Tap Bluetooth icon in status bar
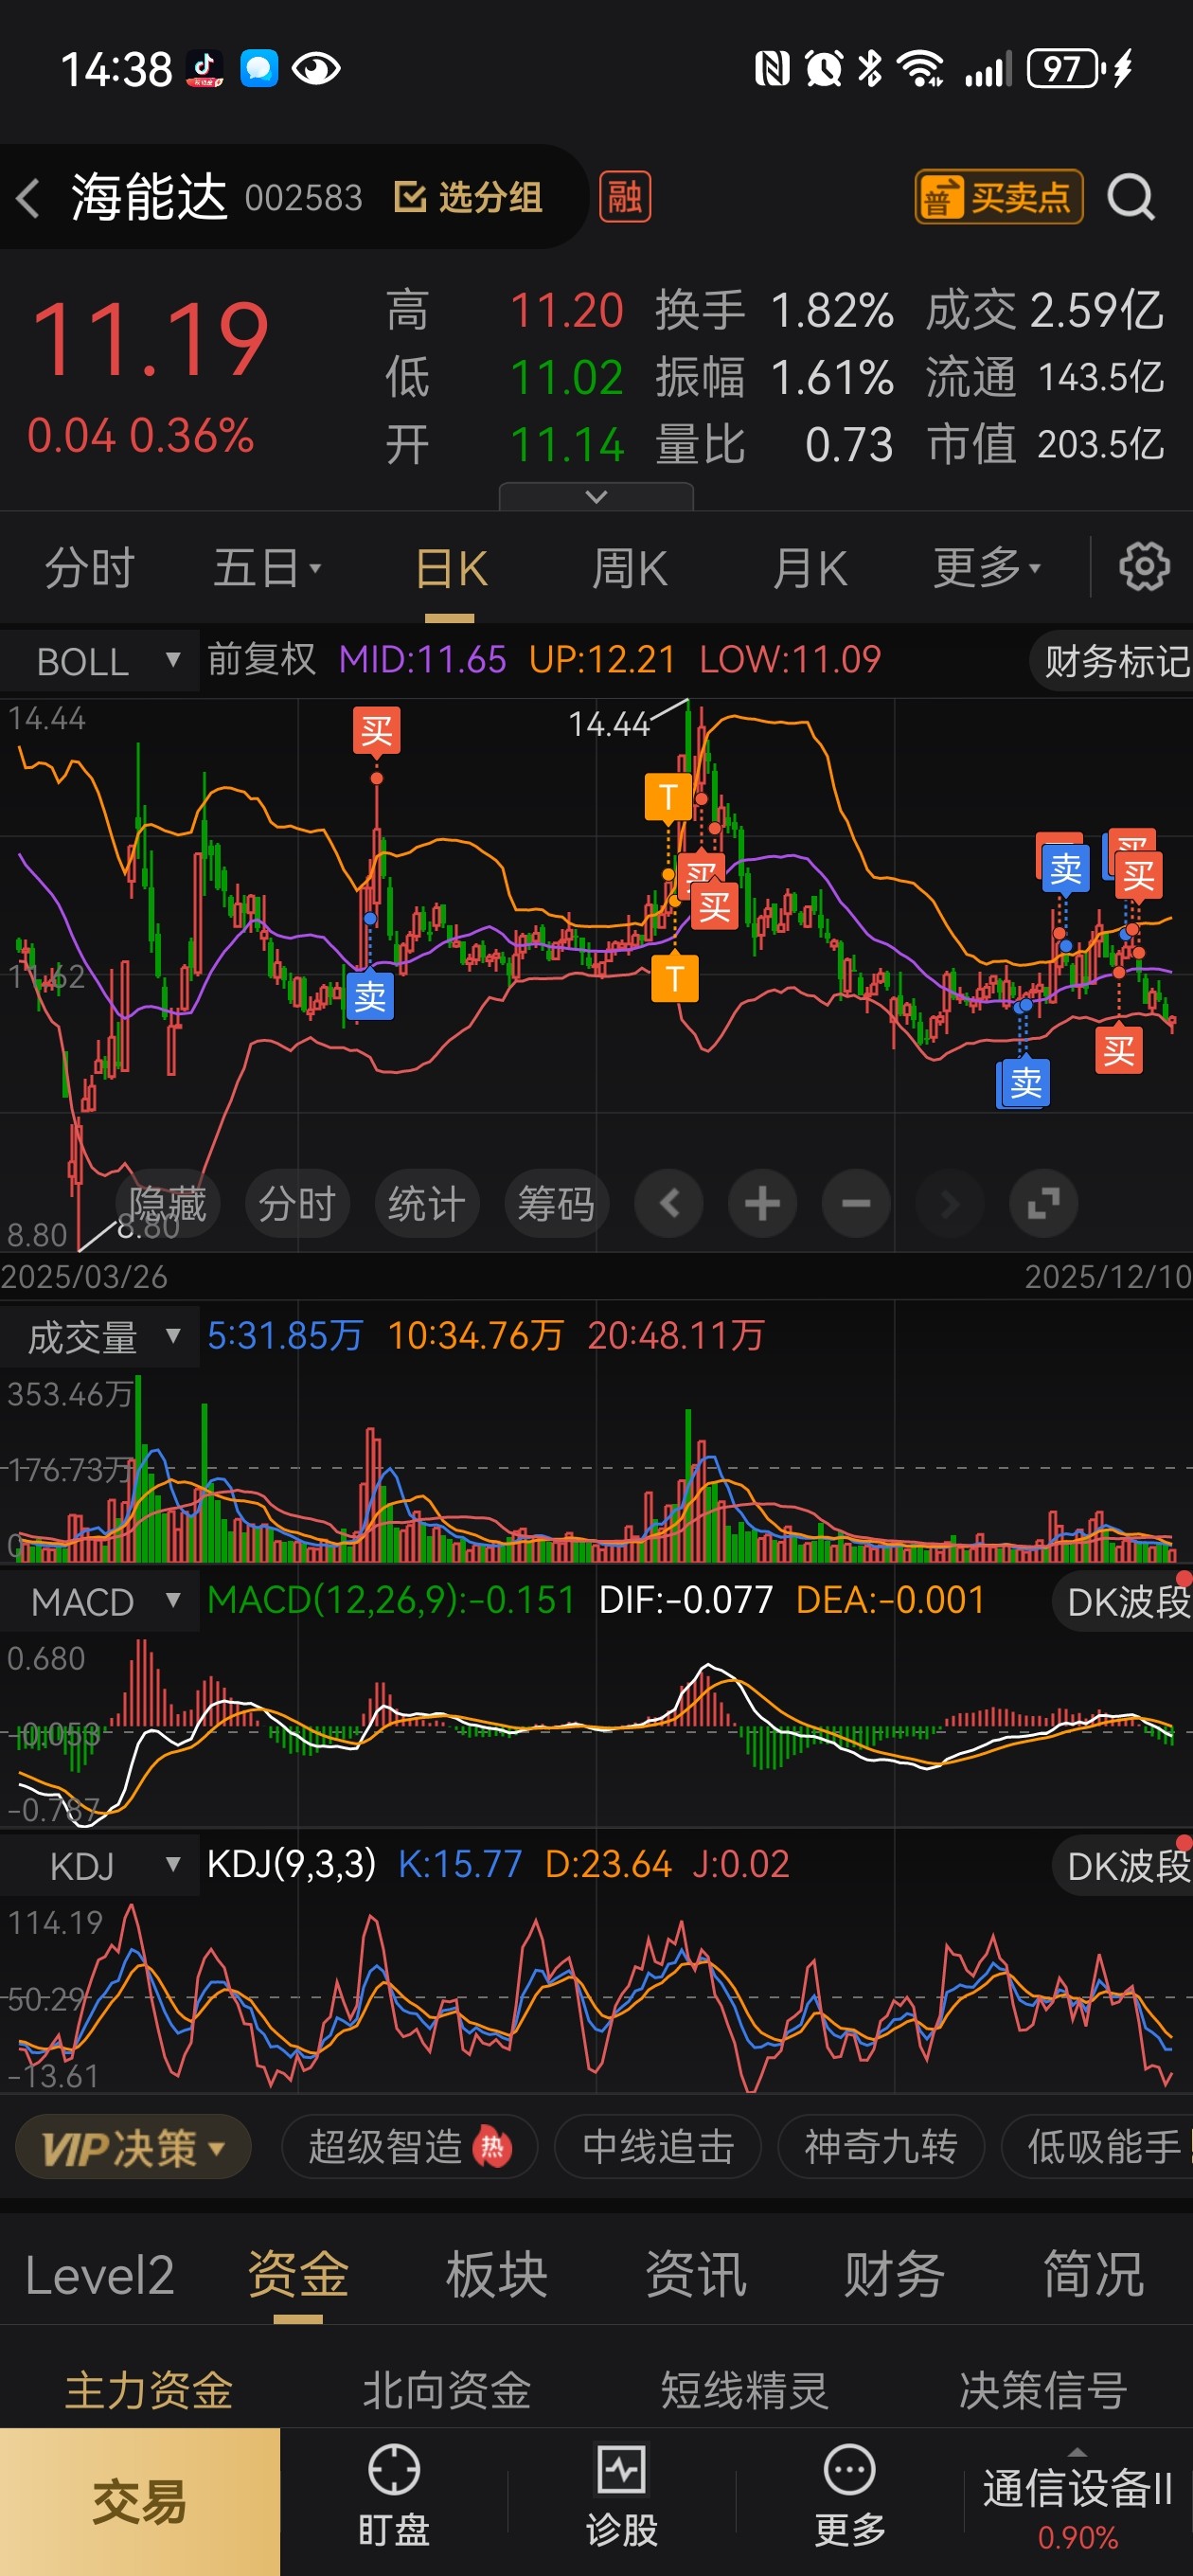 click(x=870, y=69)
